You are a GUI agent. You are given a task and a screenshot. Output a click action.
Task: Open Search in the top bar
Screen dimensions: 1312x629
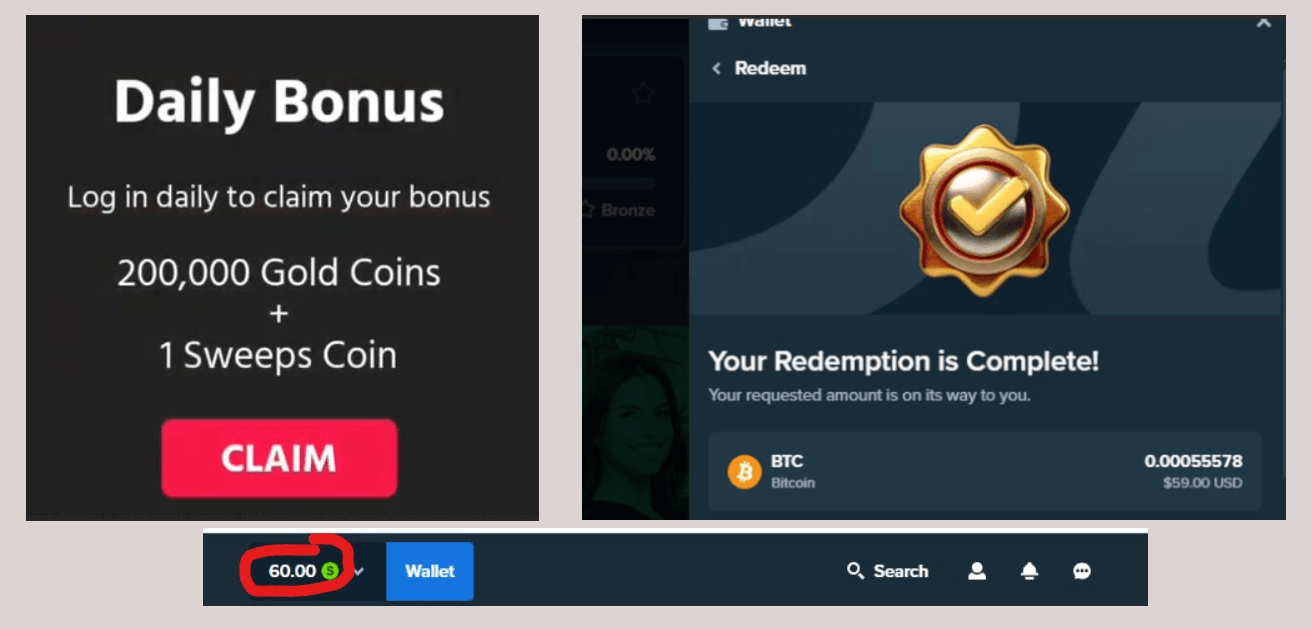(887, 571)
